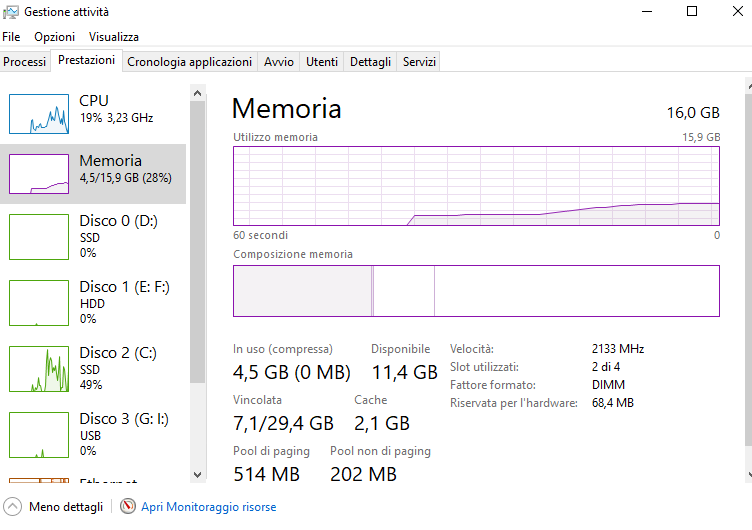752x530 pixels.
Task: Maximize the Gestione attività window
Action: [692, 11]
